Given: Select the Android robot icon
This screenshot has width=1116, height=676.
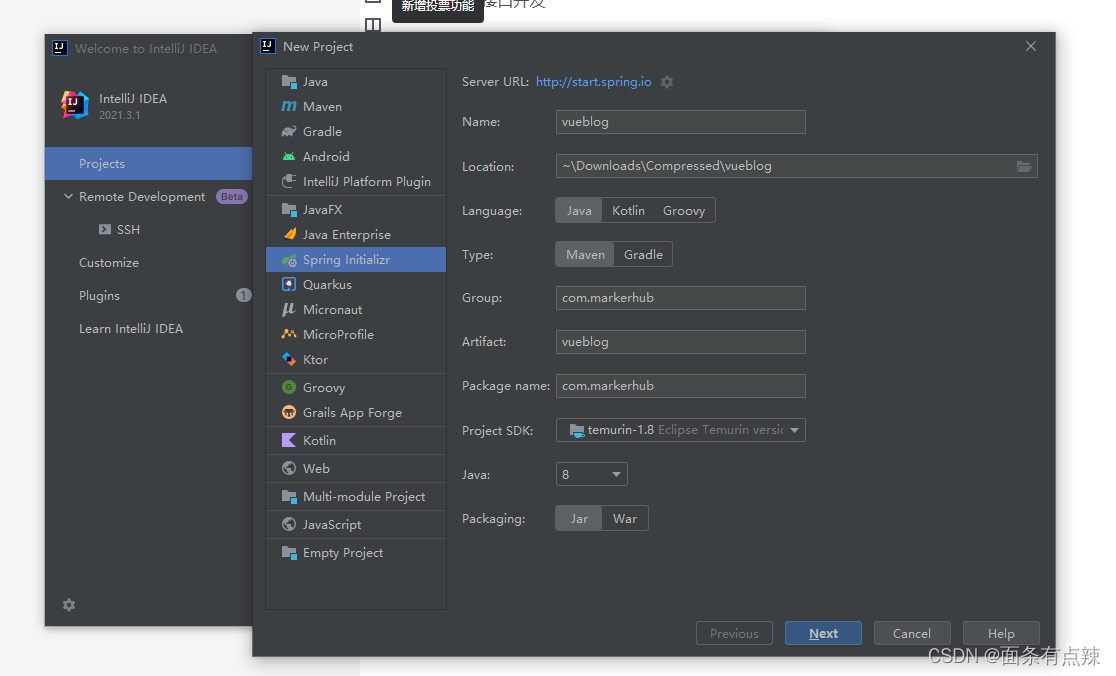Looking at the screenshot, I should [289, 157].
